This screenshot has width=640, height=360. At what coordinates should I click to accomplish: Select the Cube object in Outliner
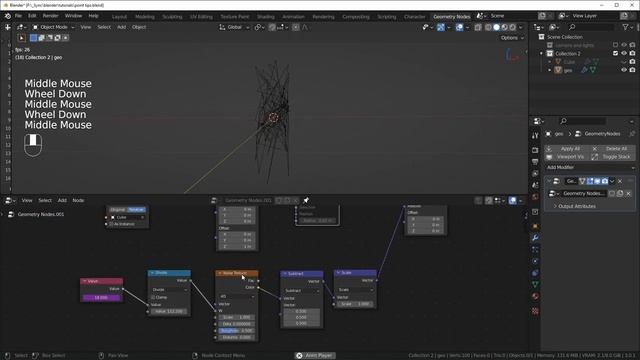tap(569, 62)
